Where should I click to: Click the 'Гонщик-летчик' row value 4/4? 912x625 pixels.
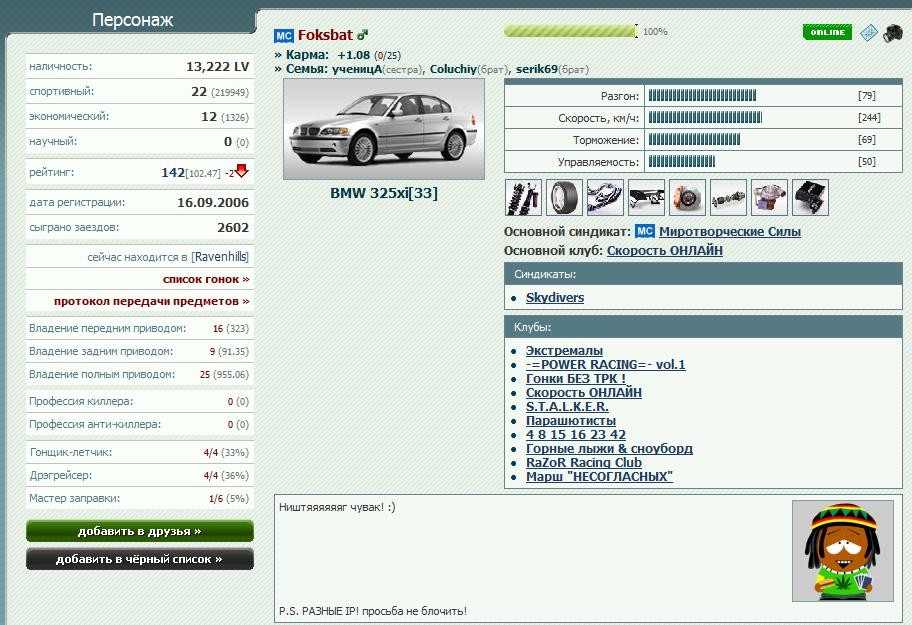(x=211, y=452)
